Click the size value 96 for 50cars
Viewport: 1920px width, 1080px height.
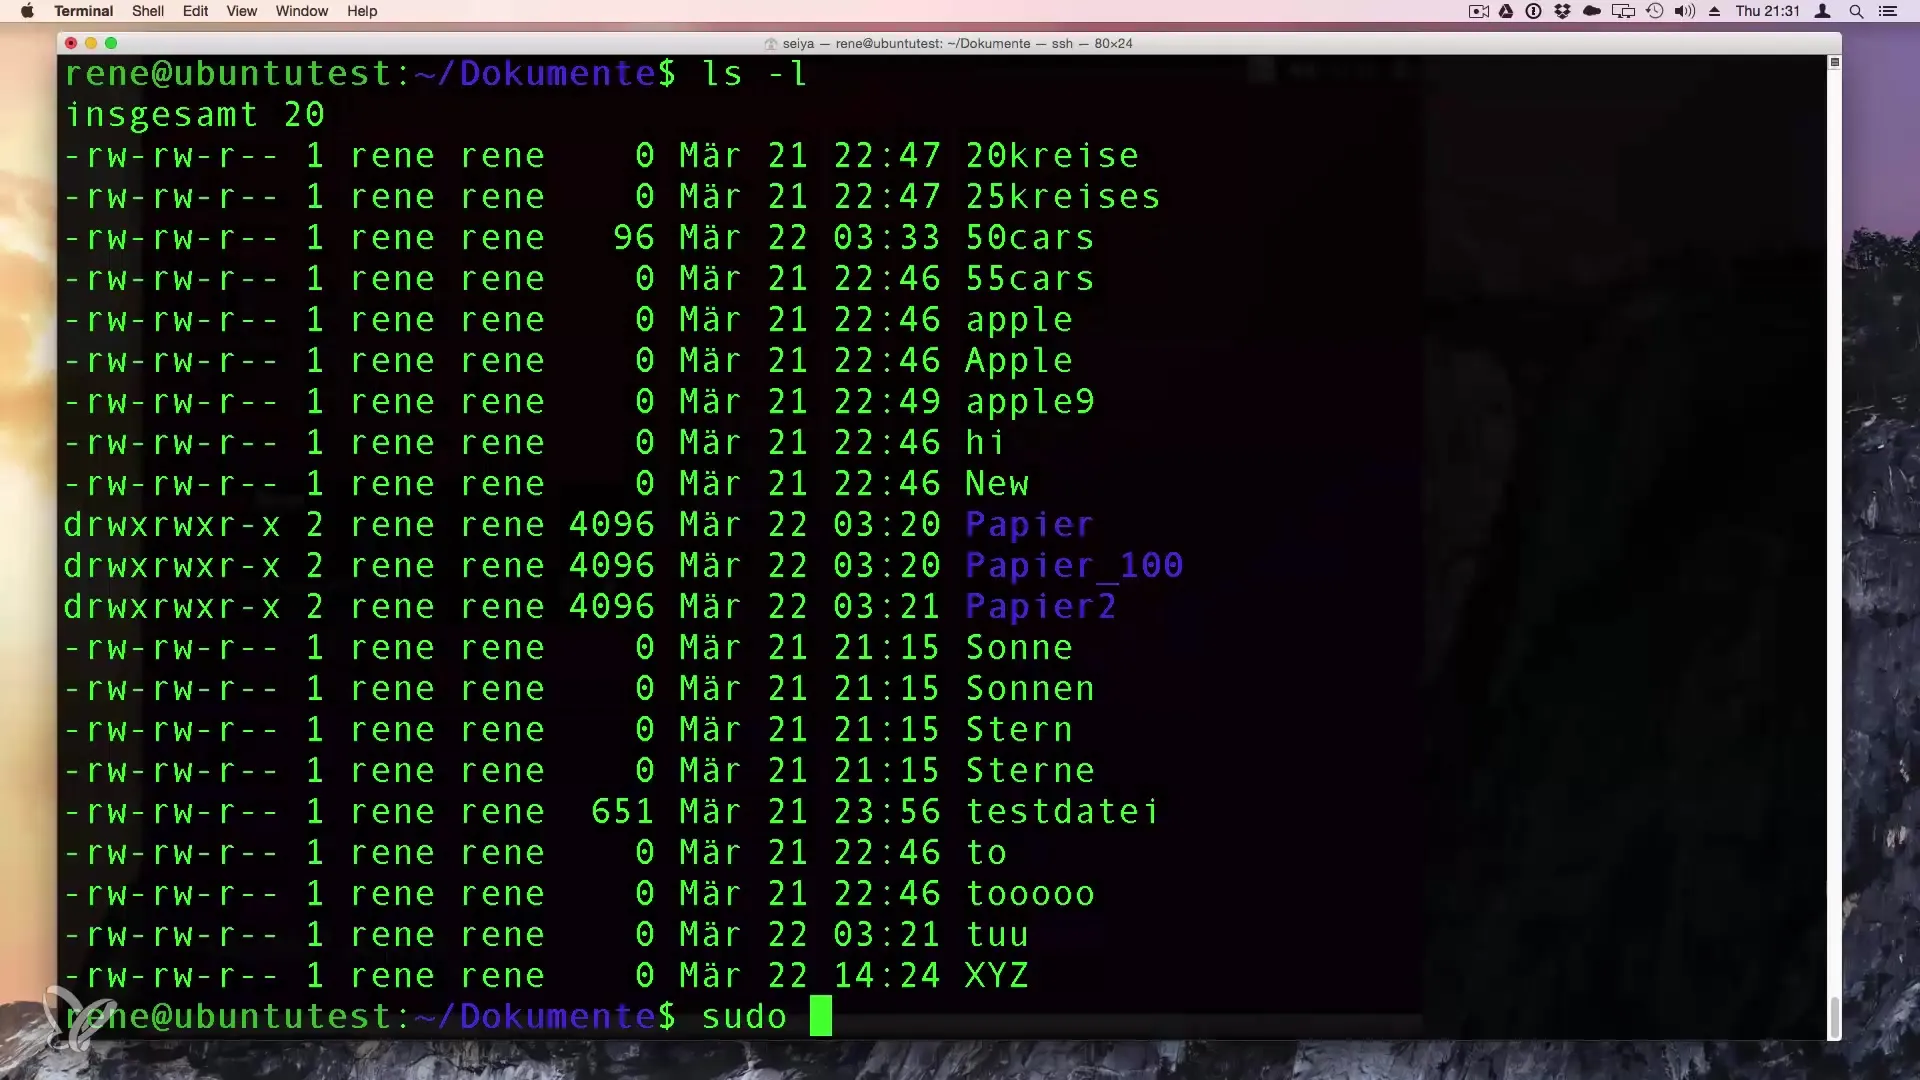634,238
